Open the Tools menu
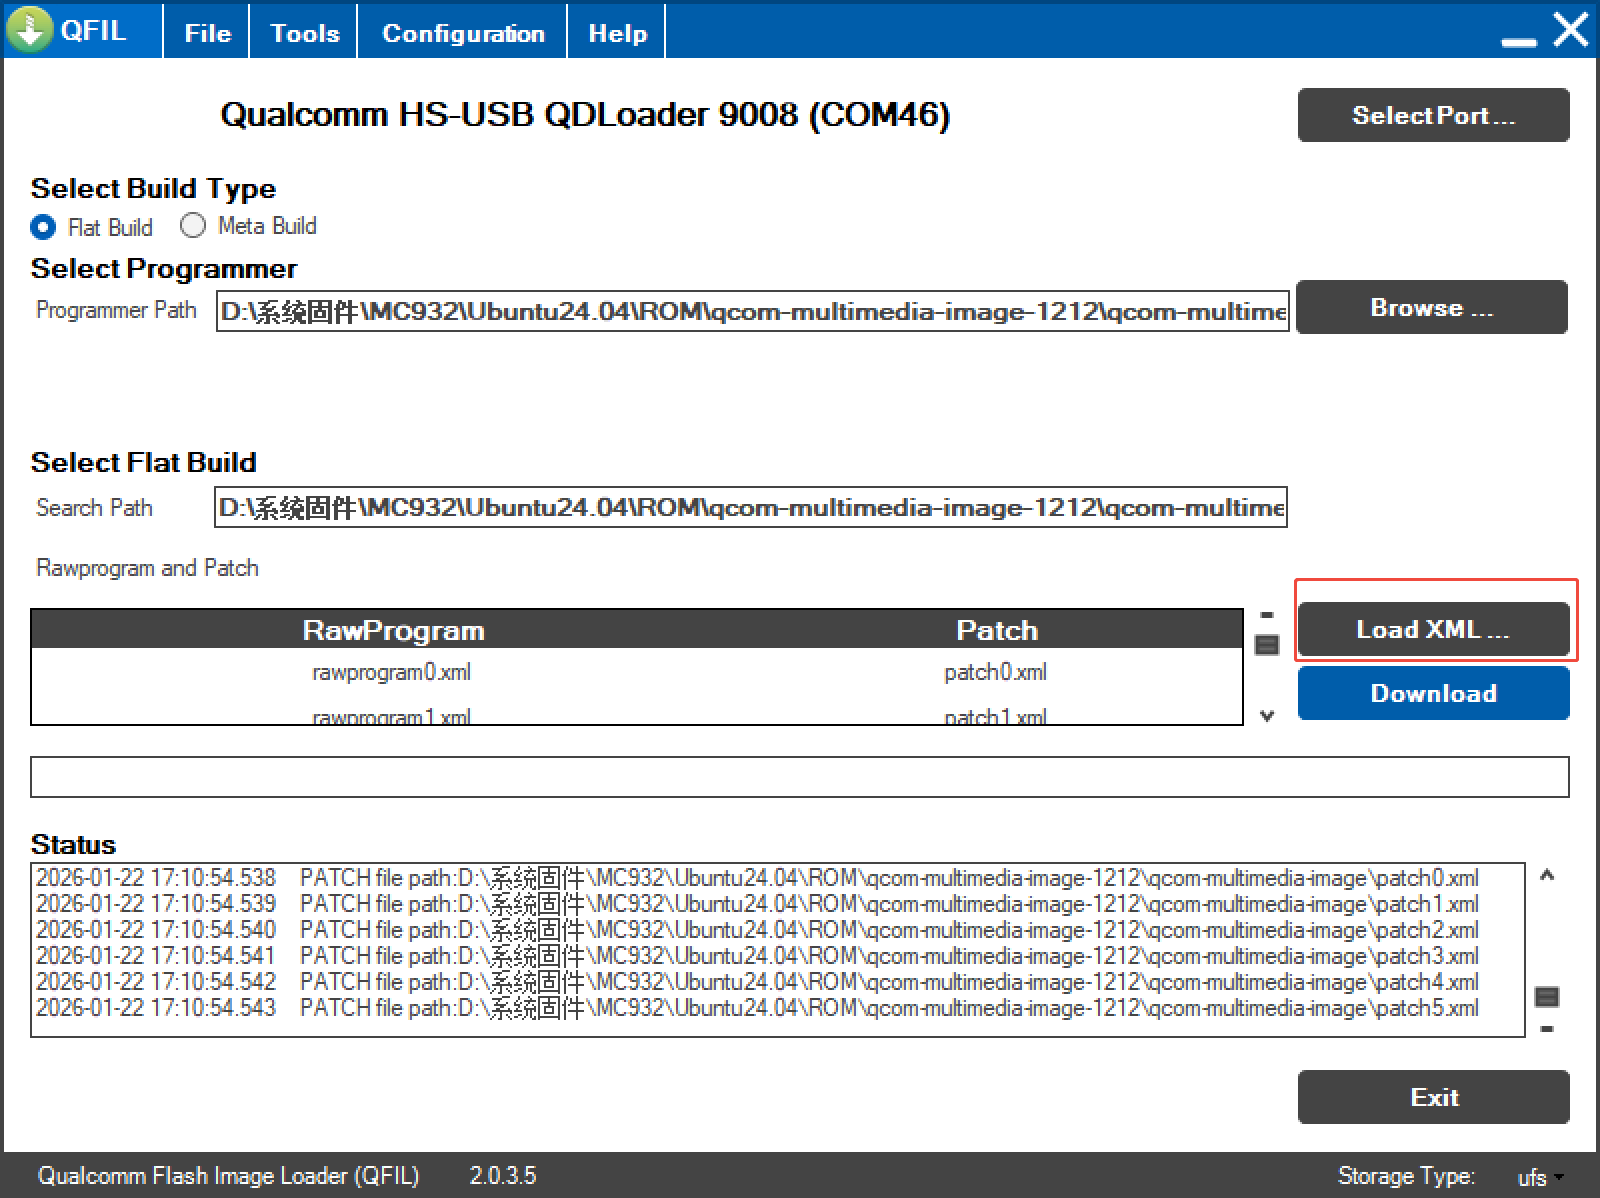1600x1198 pixels. coord(304,33)
